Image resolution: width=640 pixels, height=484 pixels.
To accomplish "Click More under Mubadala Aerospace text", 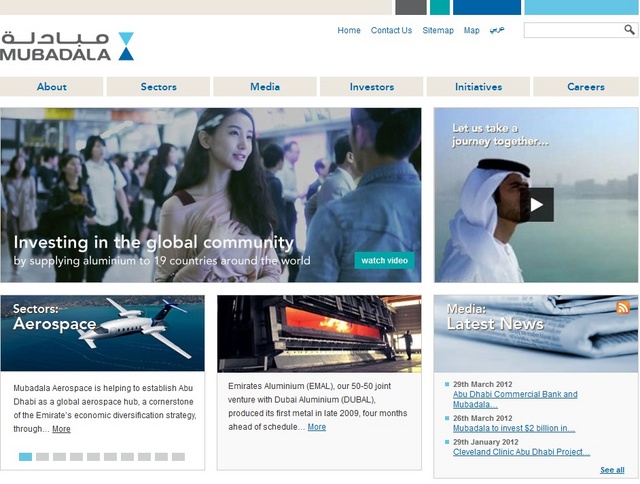I will click(61, 429).
